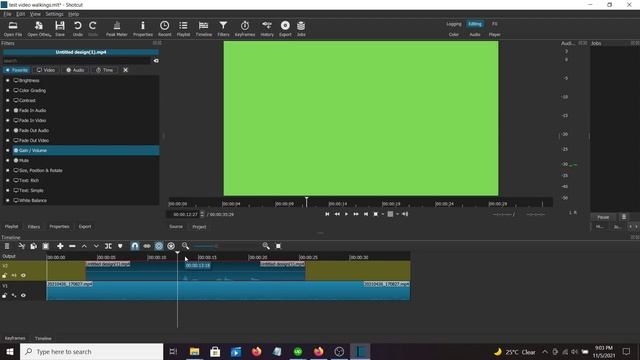Click the Export toolbar icon
640x360 pixels.
(285, 29)
